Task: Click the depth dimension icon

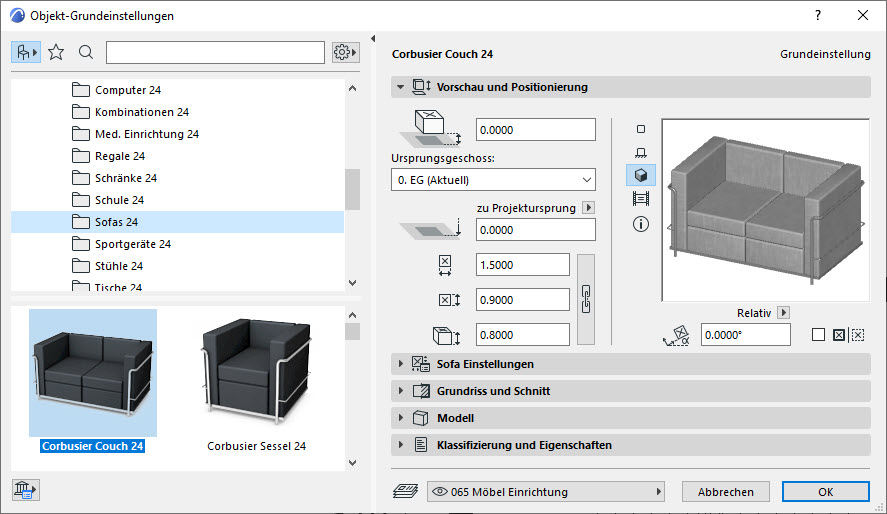Action: tap(450, 300)
